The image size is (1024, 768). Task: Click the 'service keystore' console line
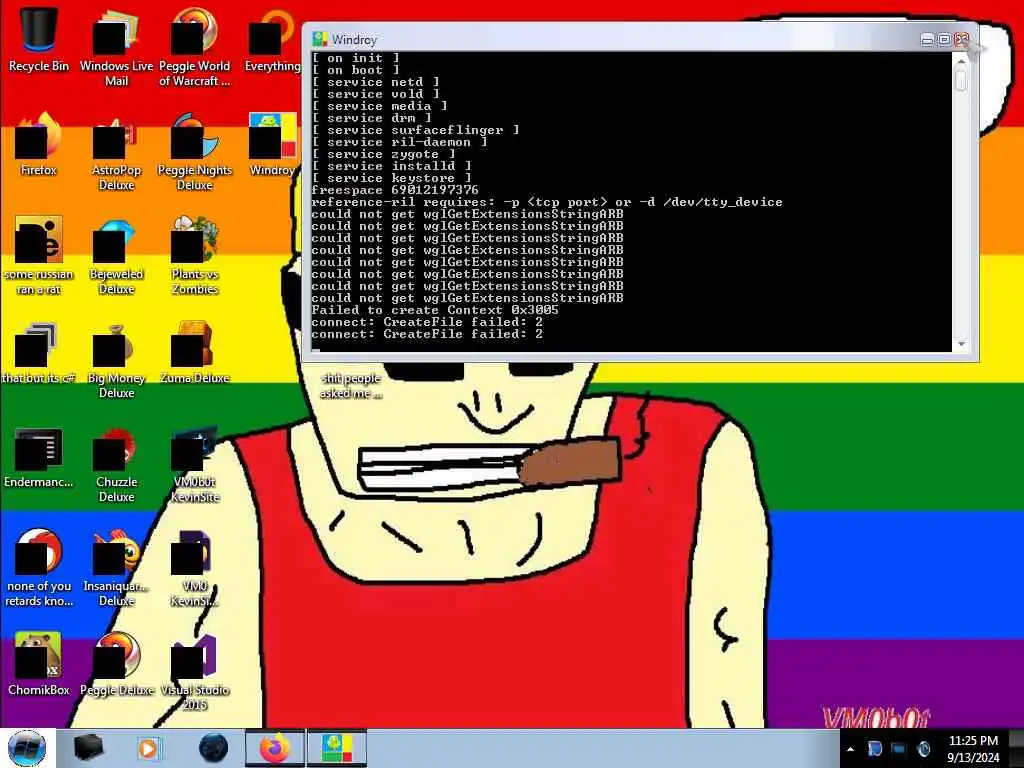pos(391,178)
